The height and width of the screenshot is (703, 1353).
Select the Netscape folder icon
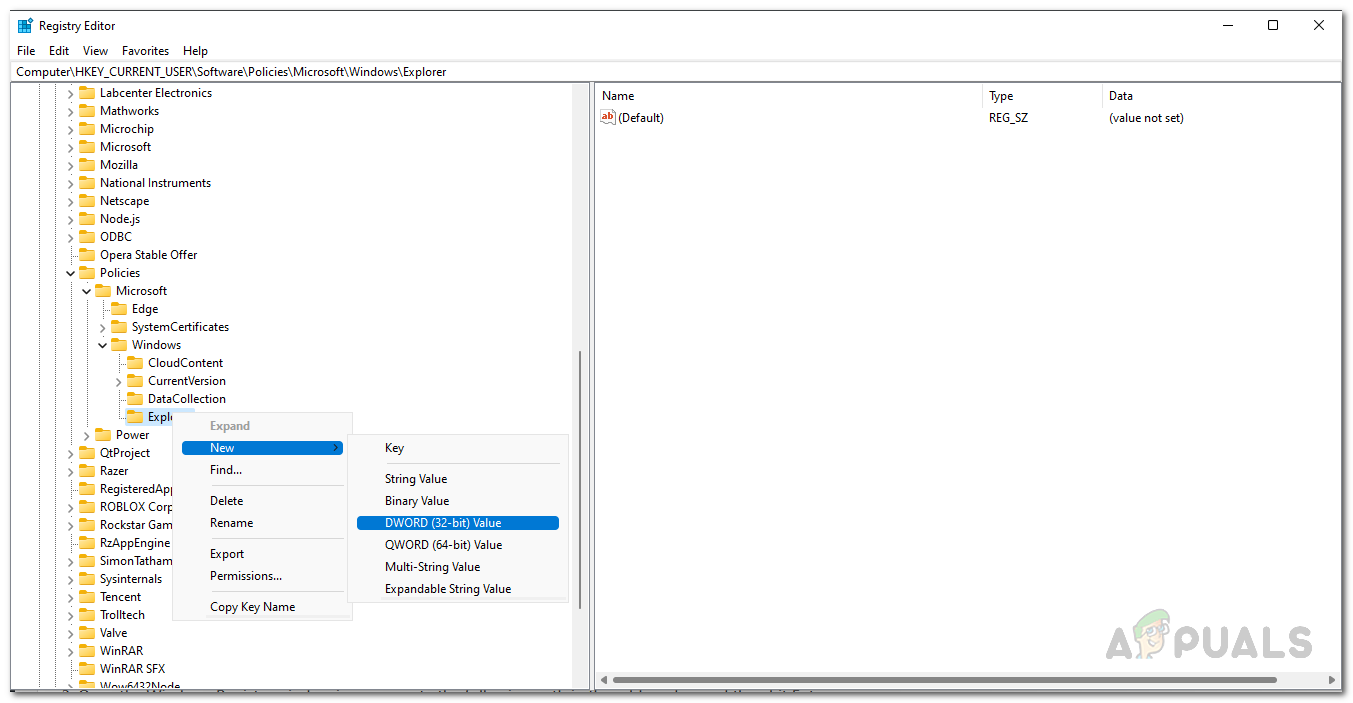pos(87,201)
